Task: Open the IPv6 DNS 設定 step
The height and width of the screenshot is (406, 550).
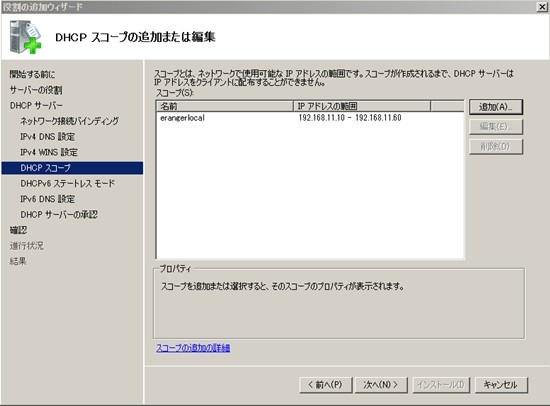Action: click(x=47, y=199)
